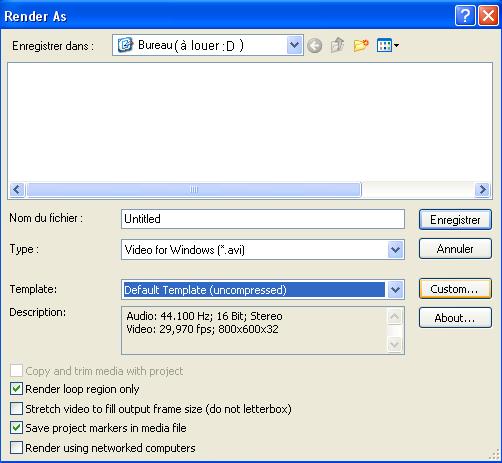Expand the Enregistrer dans location dropdown

[294, 45]
